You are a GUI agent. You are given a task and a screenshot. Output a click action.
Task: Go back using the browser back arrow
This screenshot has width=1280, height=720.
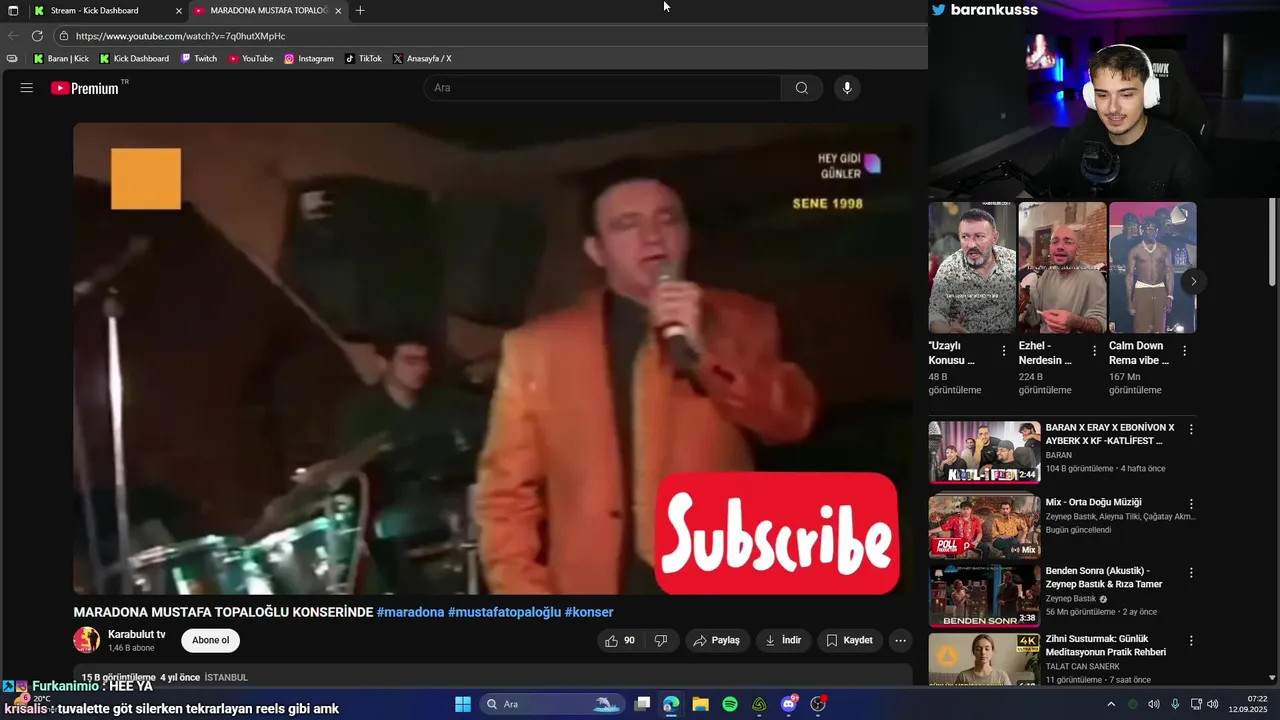(x=13, y=36)
